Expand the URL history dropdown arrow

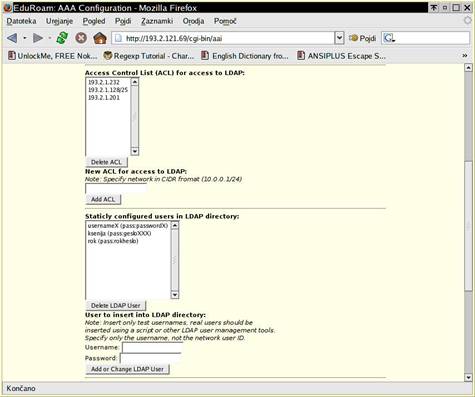(x=339, y=38)
